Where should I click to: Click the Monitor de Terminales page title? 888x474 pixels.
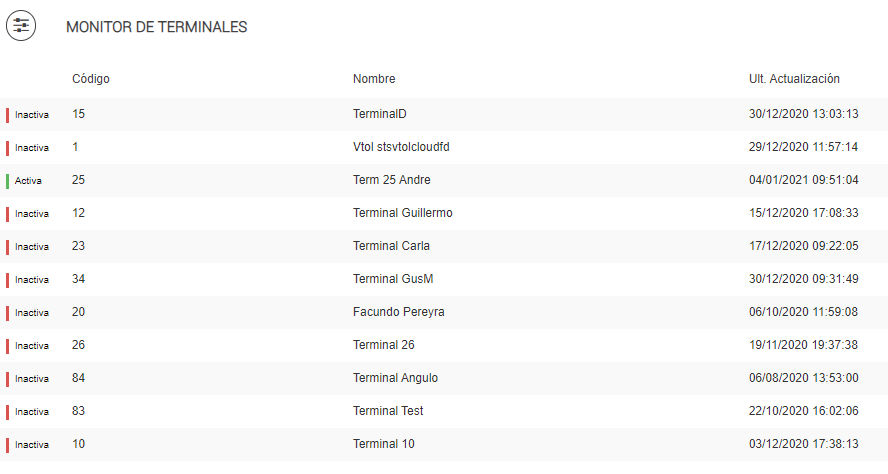point(156,27)
